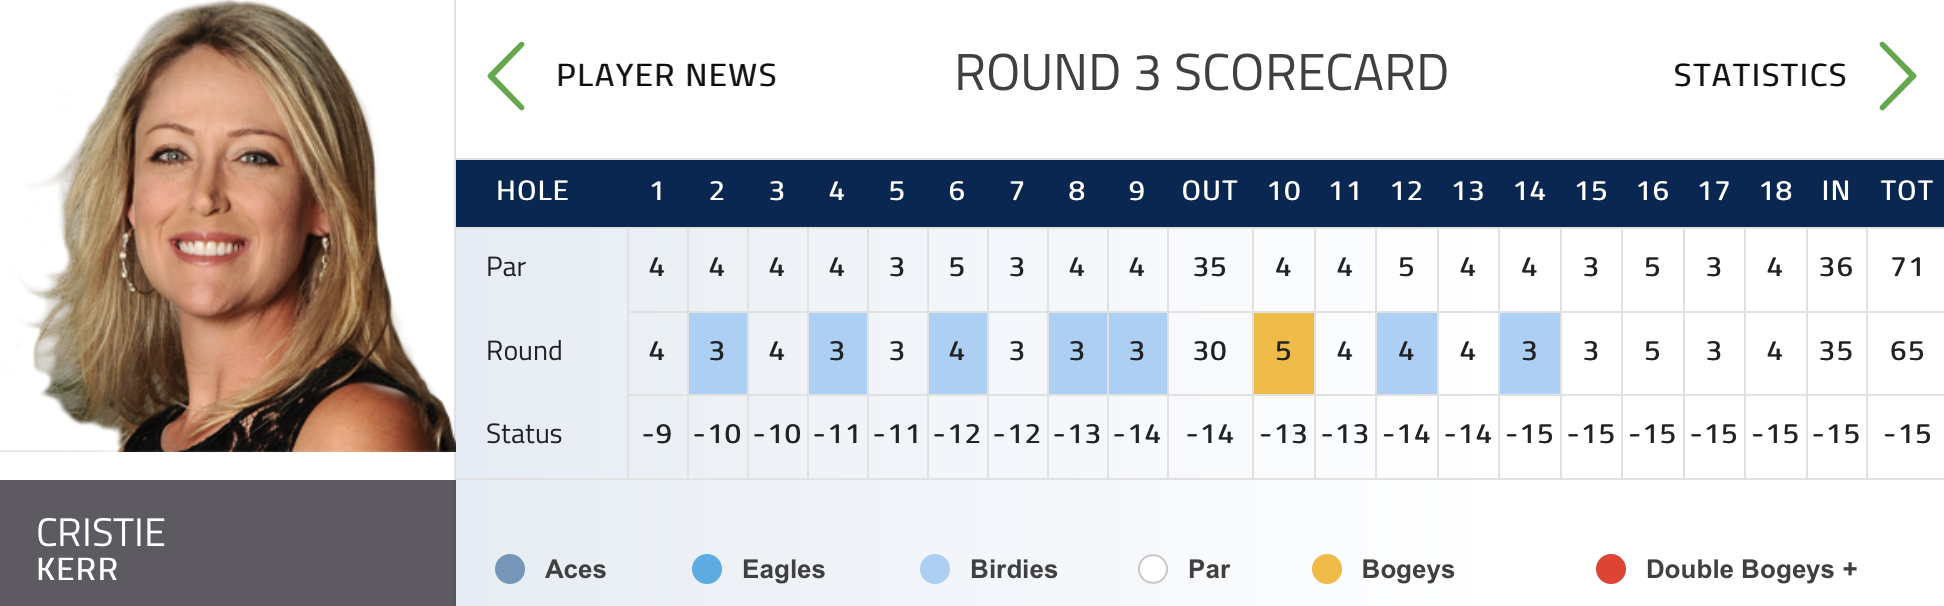
Task: Click the Eagles legend circle
Action: point(707,569)
